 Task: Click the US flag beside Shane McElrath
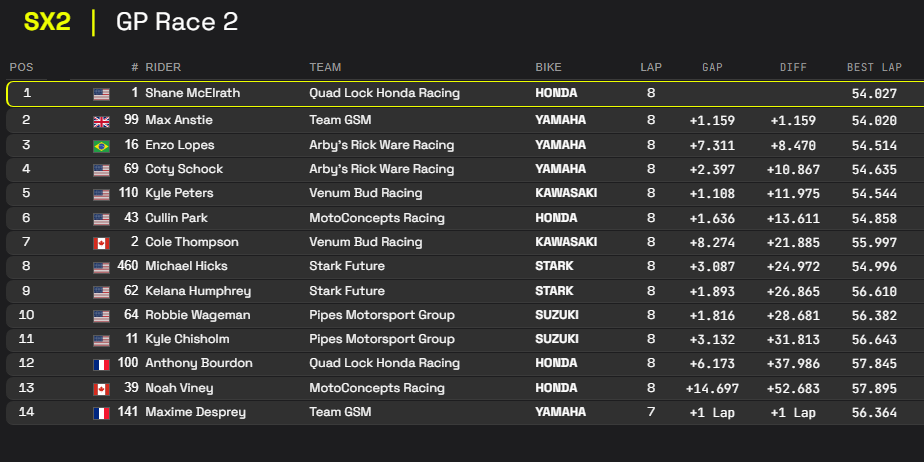click(x=101, y=94)
